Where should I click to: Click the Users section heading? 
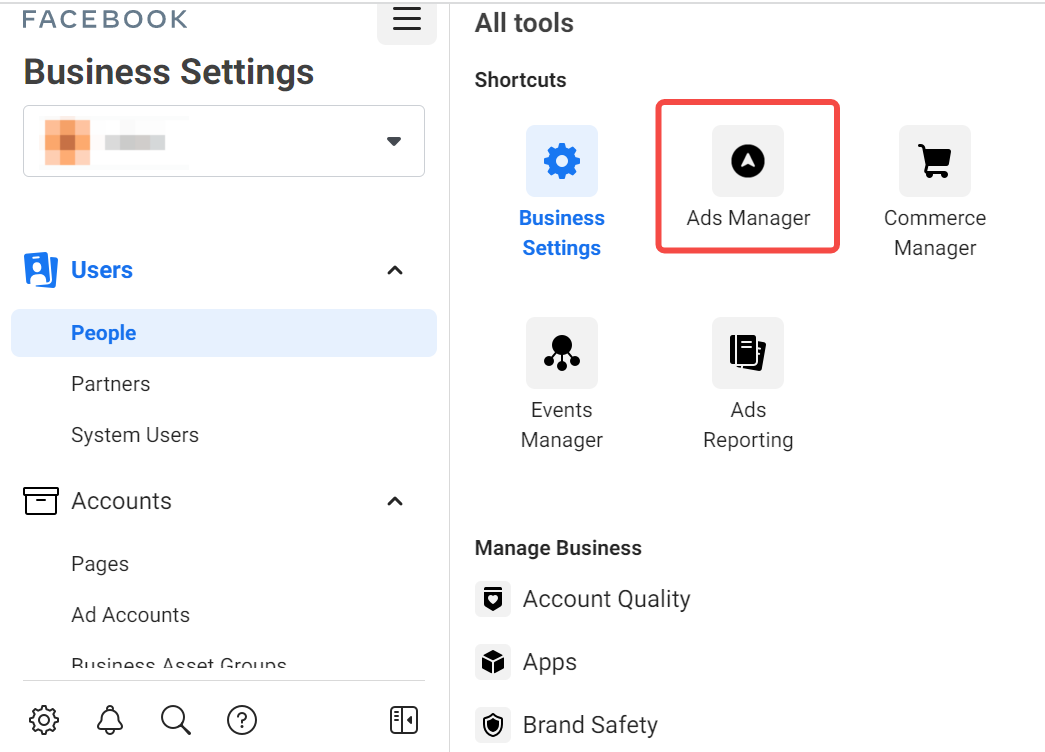click(x=102, y=270)
